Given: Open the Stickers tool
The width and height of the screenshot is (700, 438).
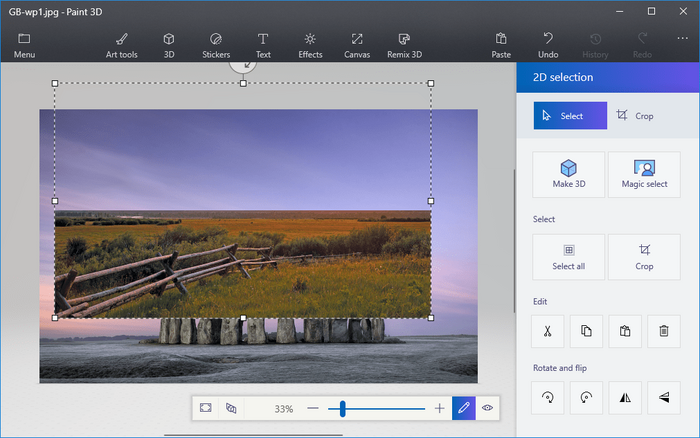Looking at the screenshot, I should click(215, 45).
